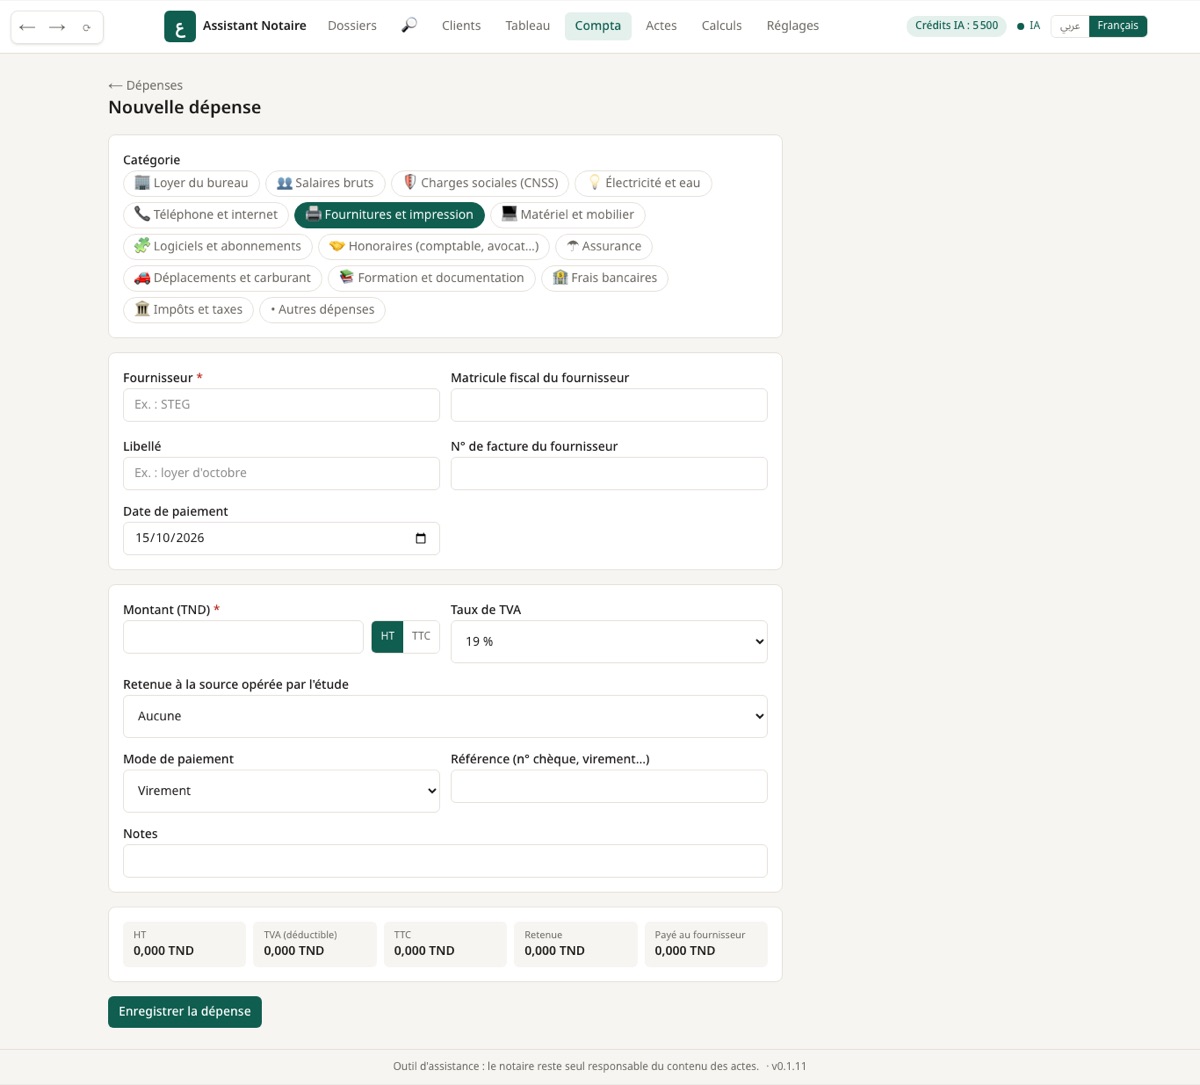Open the calendar picker icon in date field
The image size is (1200, 1085).
[420, 538]
